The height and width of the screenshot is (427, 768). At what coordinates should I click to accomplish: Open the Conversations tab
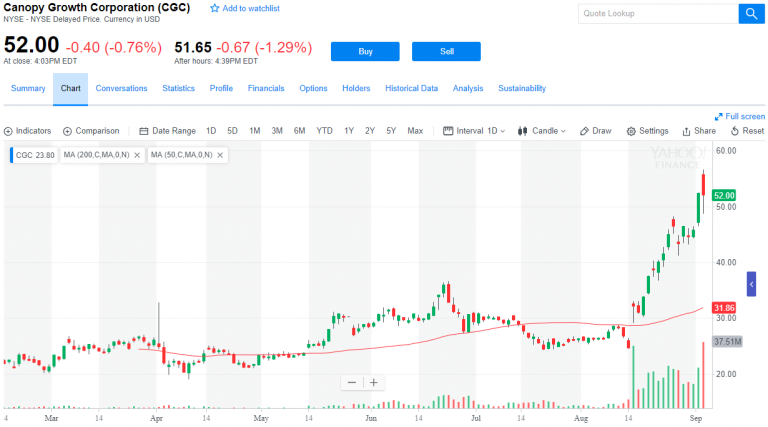tap(121, 88)
